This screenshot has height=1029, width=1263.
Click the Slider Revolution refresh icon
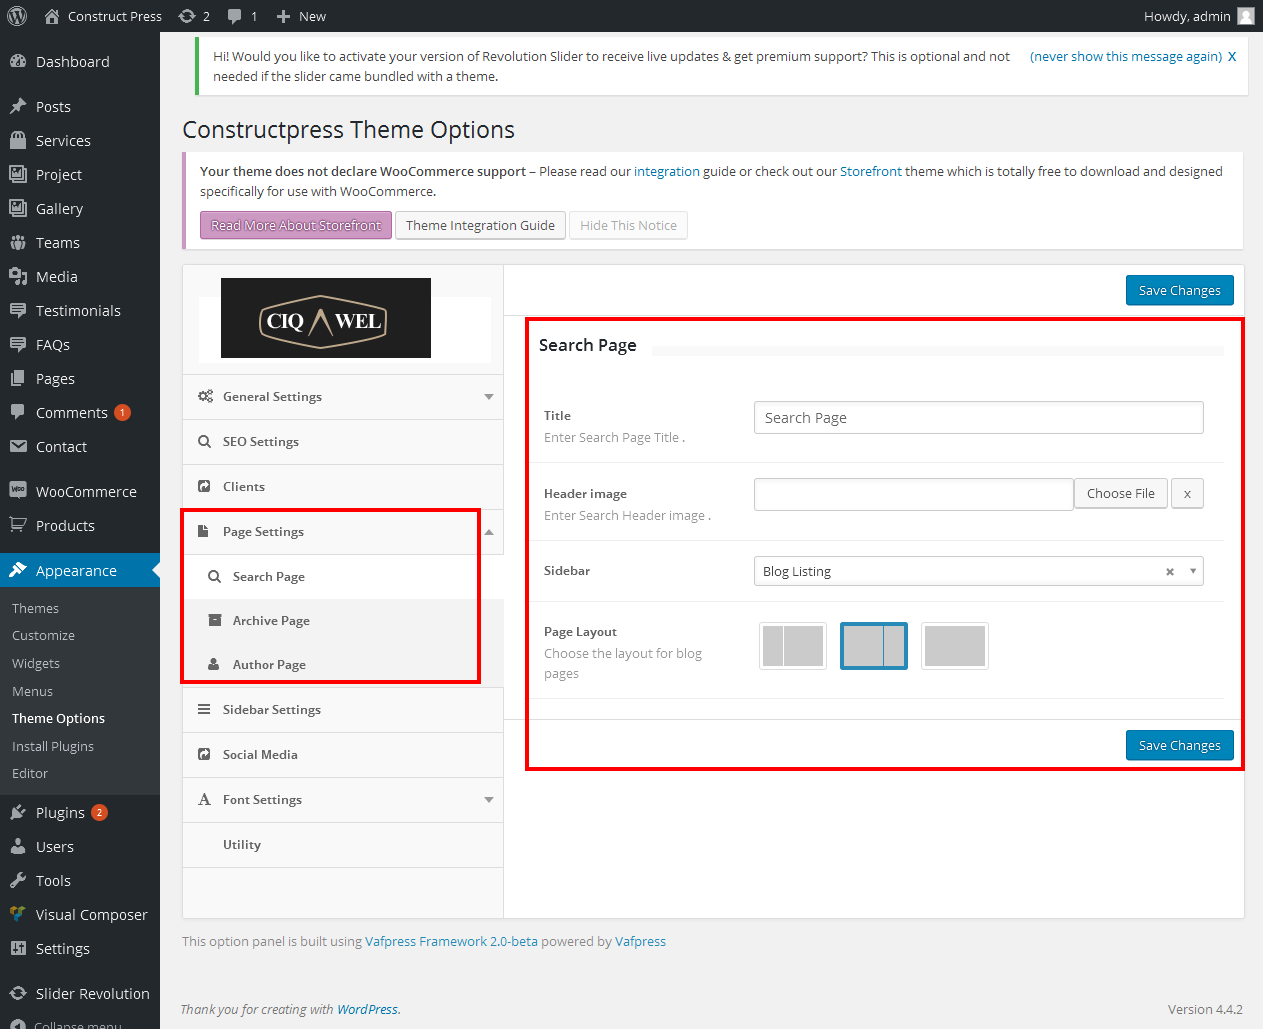click(x=18, y=993)
